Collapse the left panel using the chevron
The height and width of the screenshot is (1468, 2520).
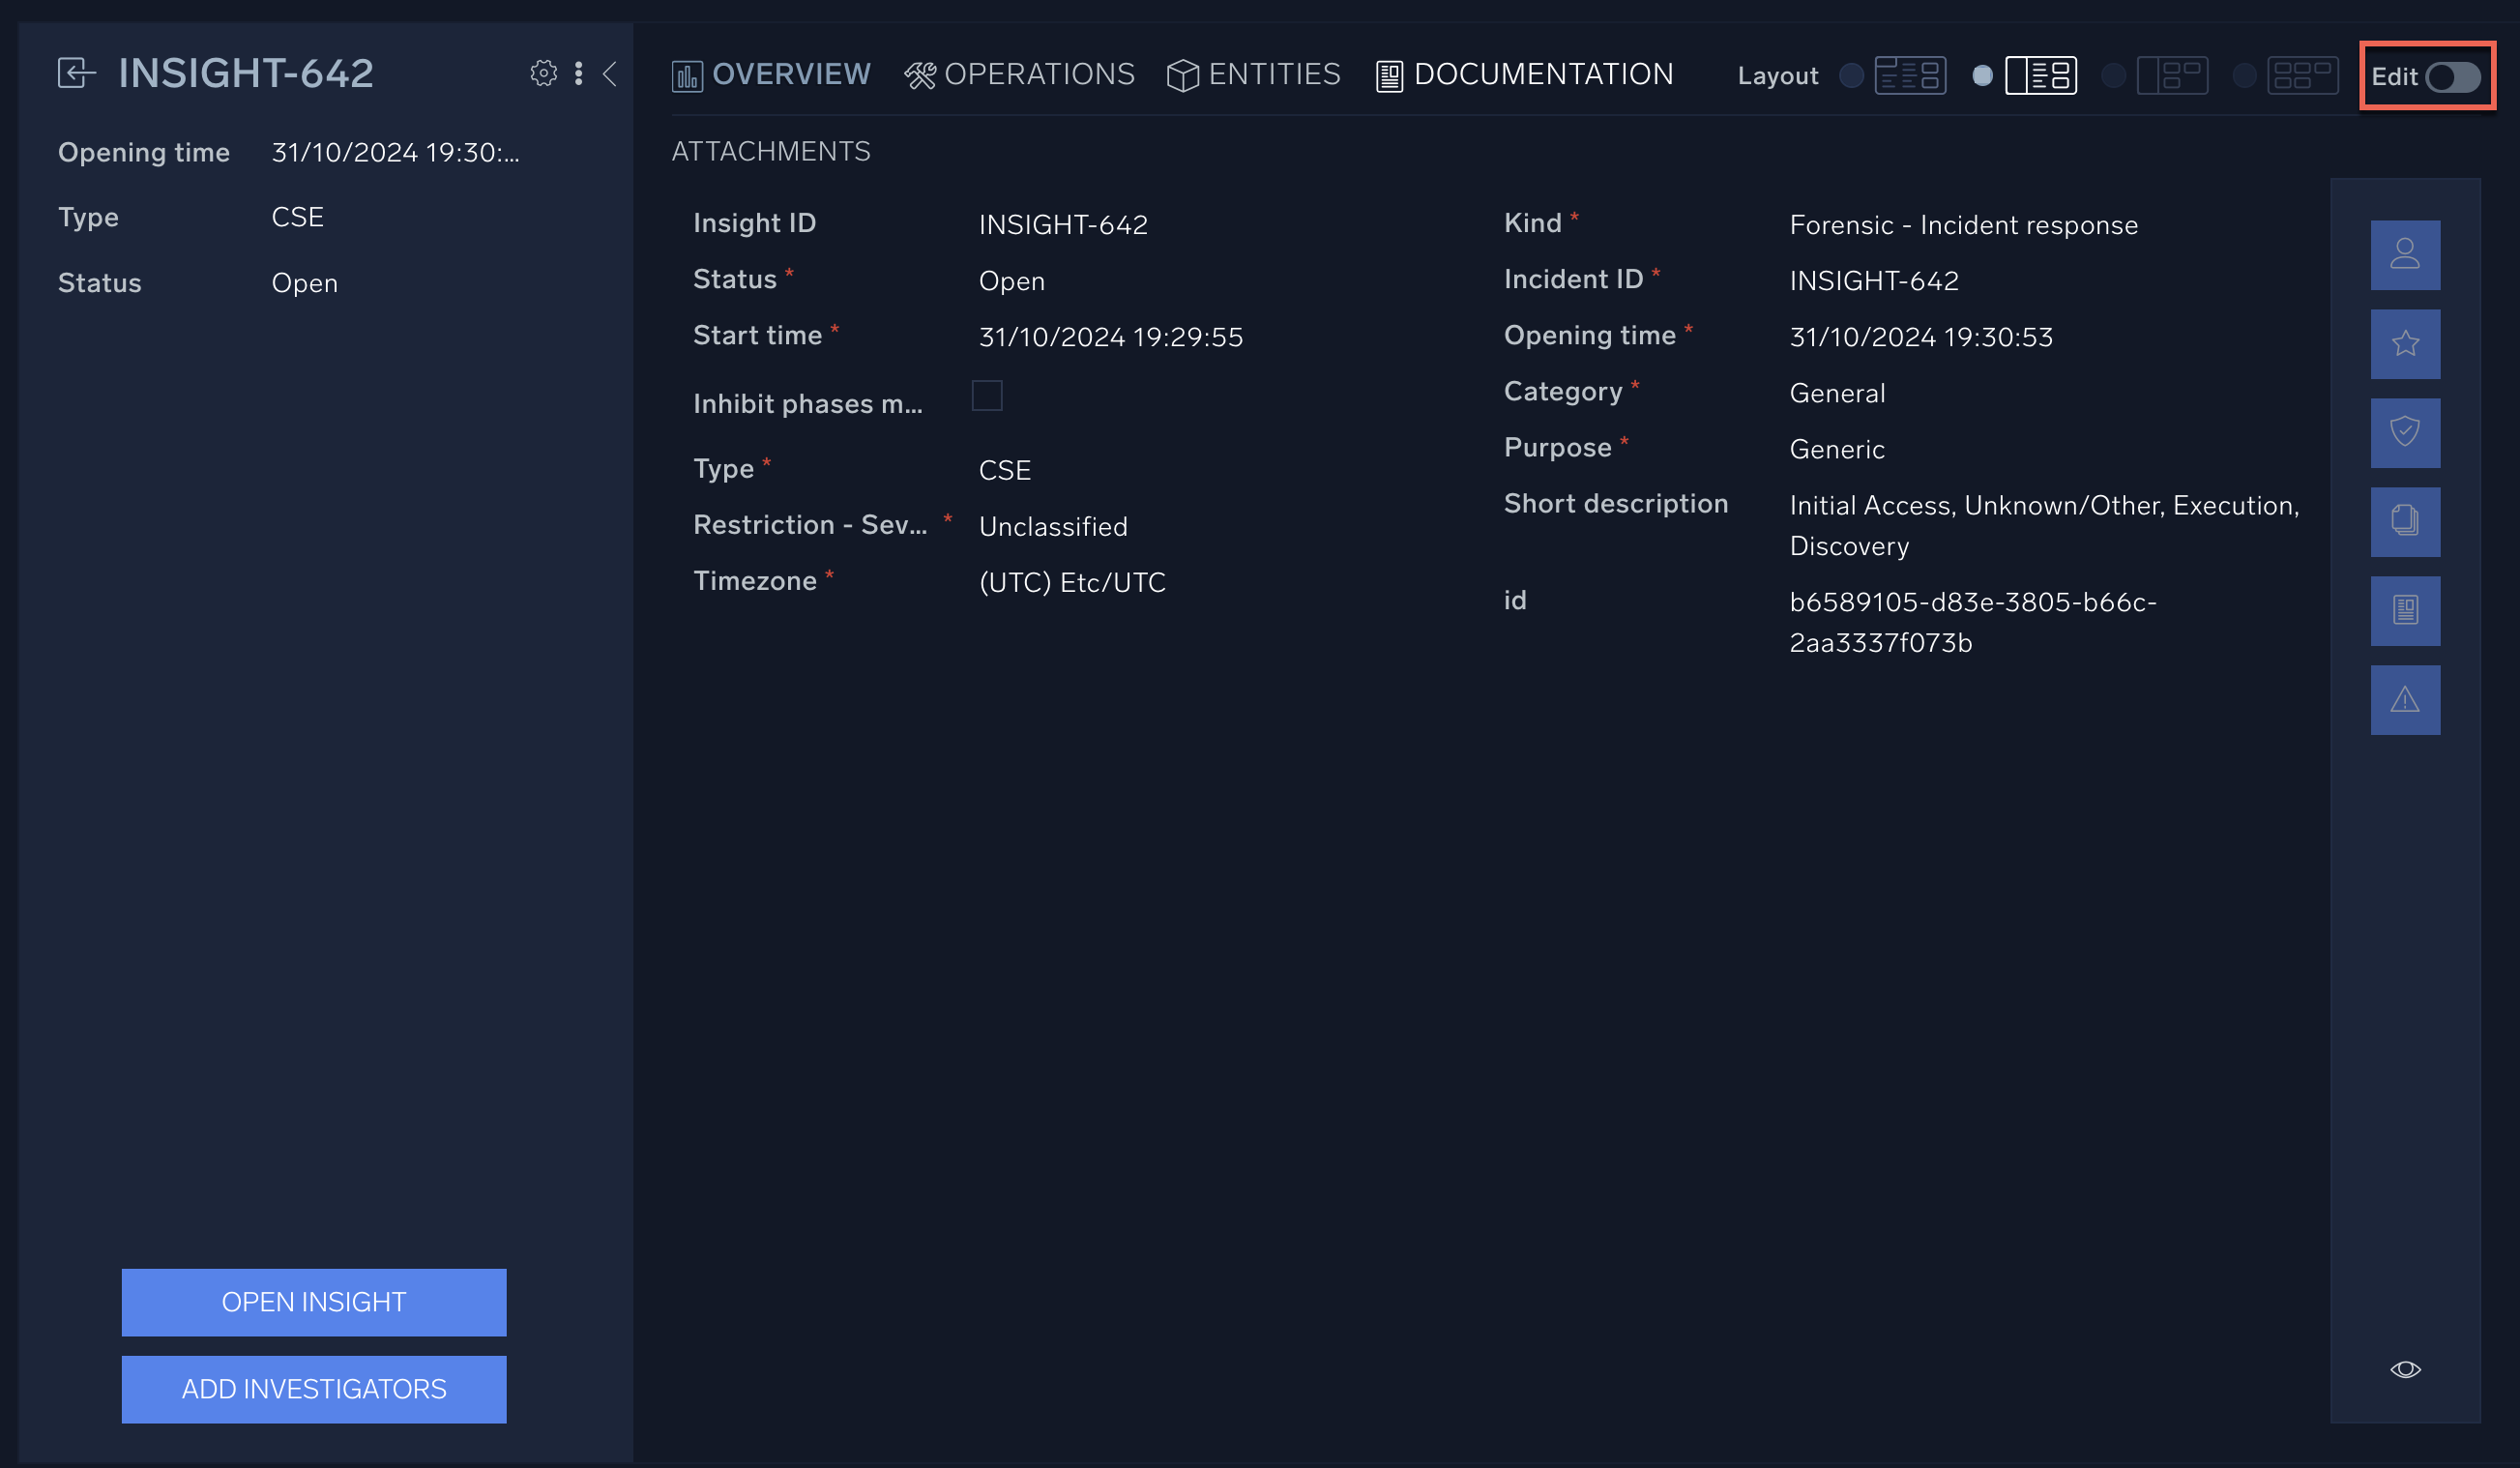[609, 73]
